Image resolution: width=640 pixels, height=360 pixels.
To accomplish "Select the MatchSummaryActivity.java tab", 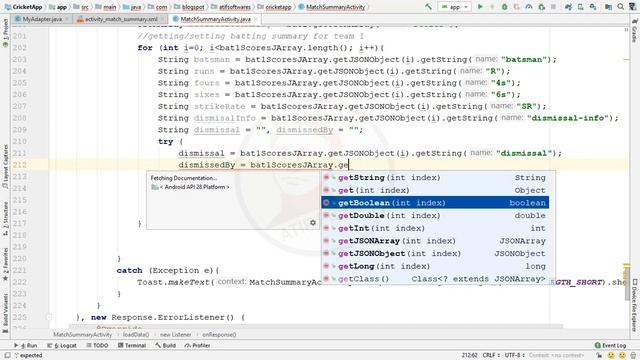I will pos(215,19).
